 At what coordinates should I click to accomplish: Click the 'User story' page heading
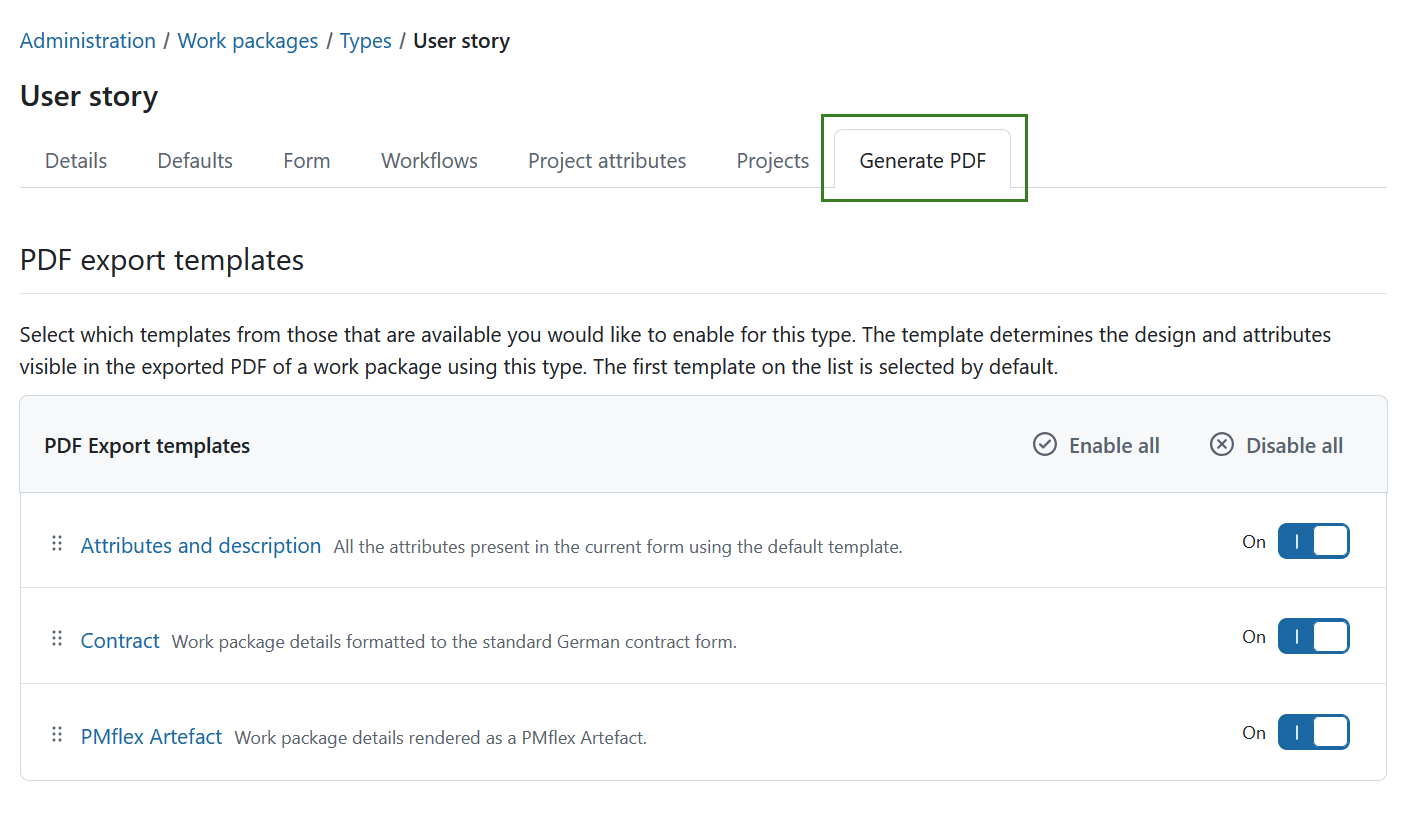coord(89,96)
